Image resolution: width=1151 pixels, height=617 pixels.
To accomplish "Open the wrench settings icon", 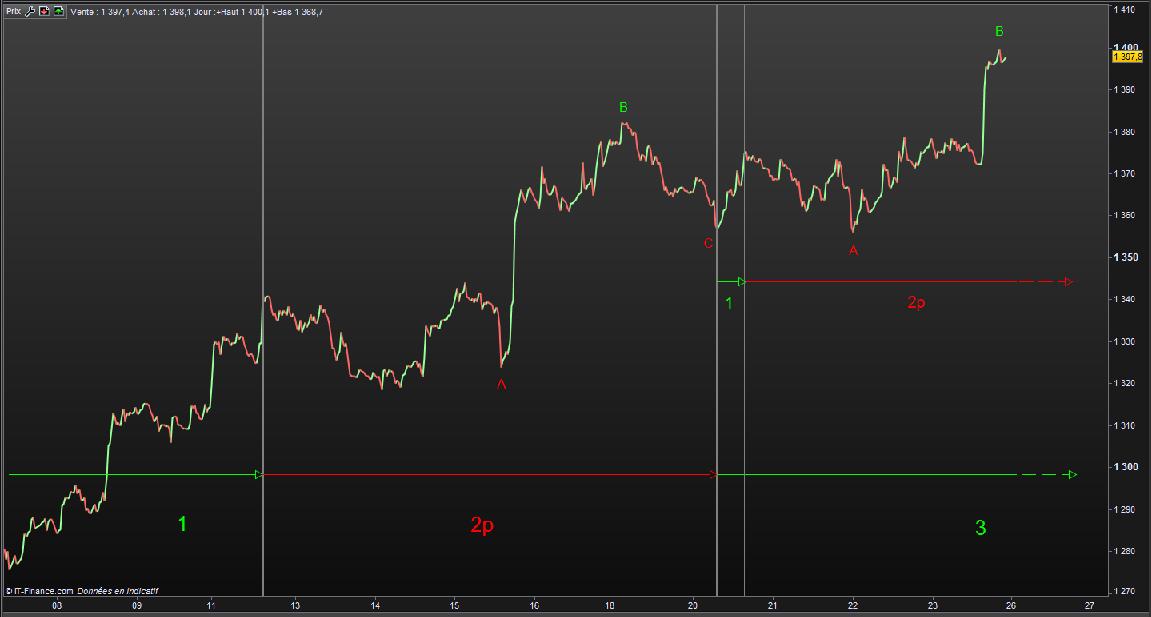I will 31,11.
